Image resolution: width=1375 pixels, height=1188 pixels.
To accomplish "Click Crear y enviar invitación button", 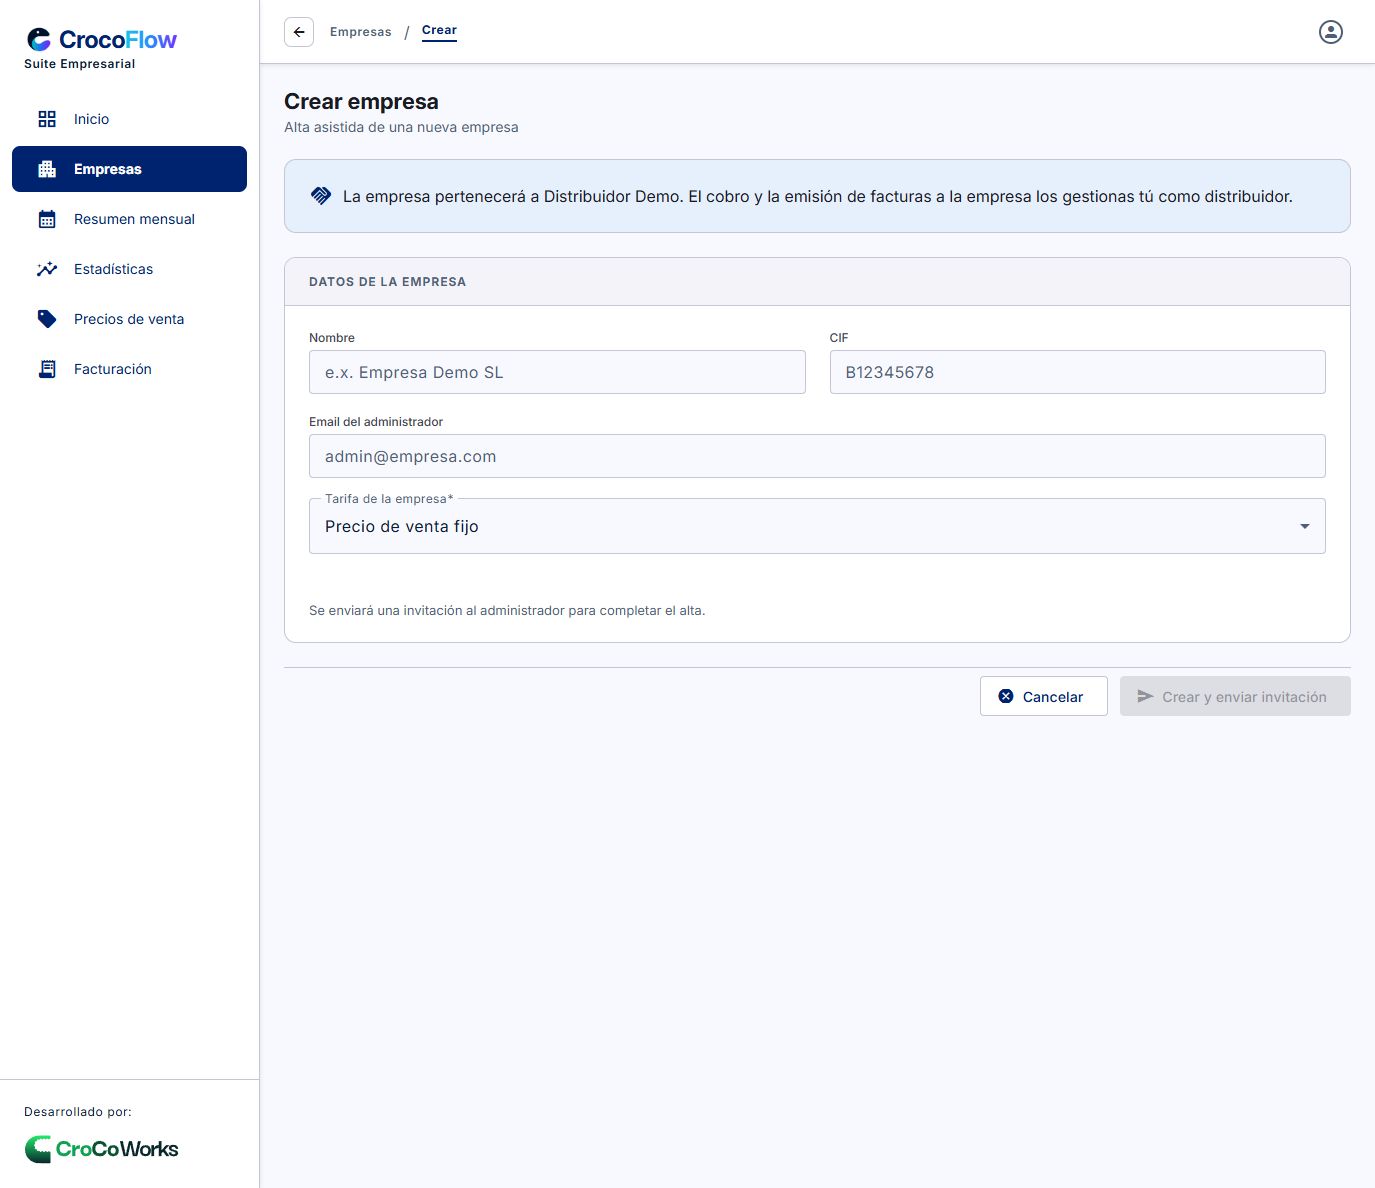I will 1235,696.
